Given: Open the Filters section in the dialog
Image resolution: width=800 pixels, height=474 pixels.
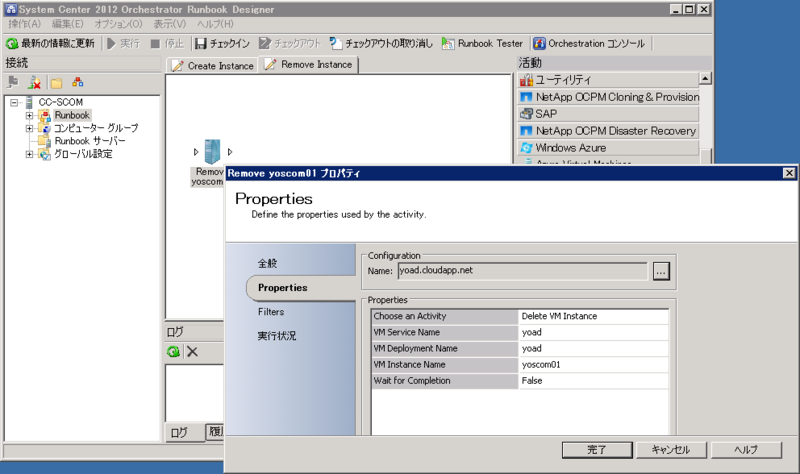Looking at the screenshot, I should pos(271,312).
